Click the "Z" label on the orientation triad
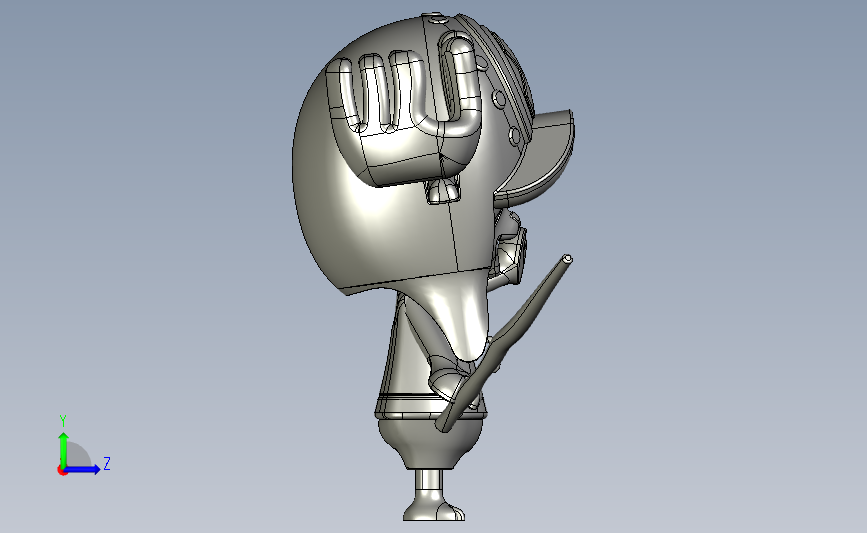Image resolution: width=867 pixels, height=533 pixels. click(x=107, y=463)
